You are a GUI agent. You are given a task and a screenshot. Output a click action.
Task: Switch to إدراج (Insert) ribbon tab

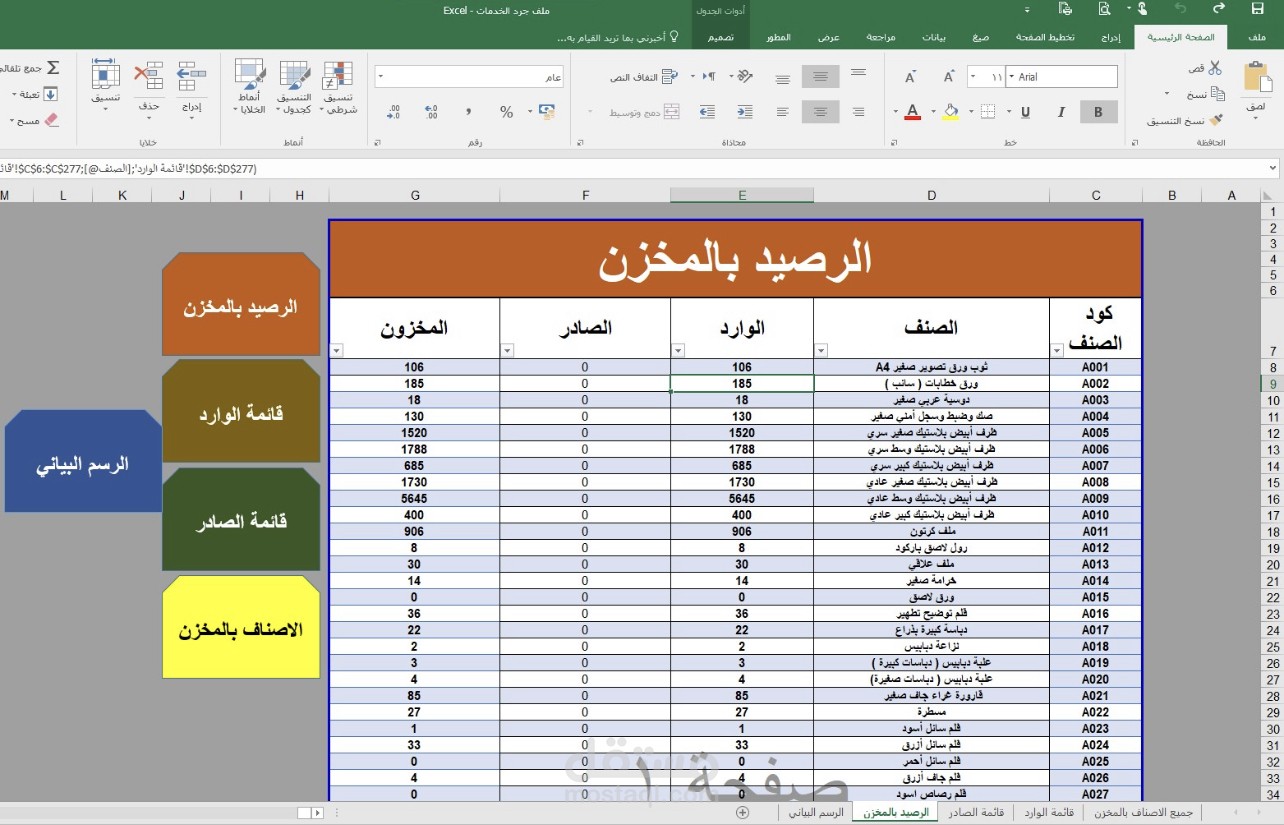pos(1109,38)
